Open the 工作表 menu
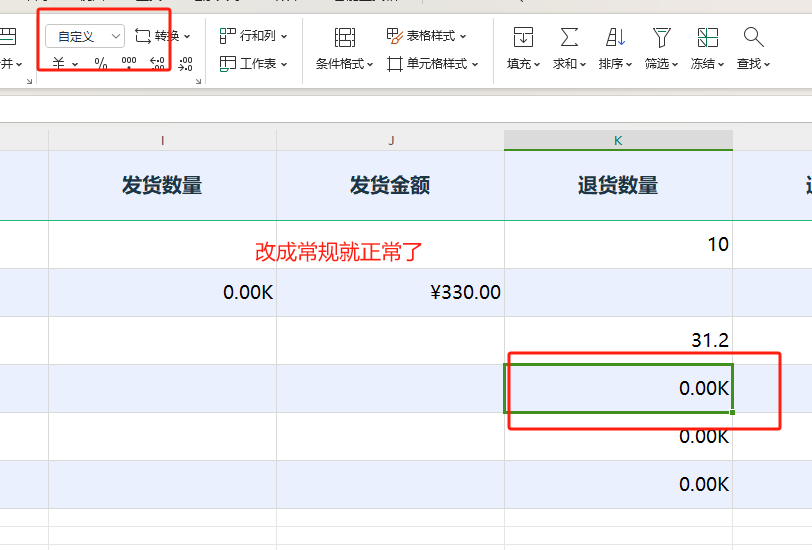The image size is (812, 550). point(253,64)
